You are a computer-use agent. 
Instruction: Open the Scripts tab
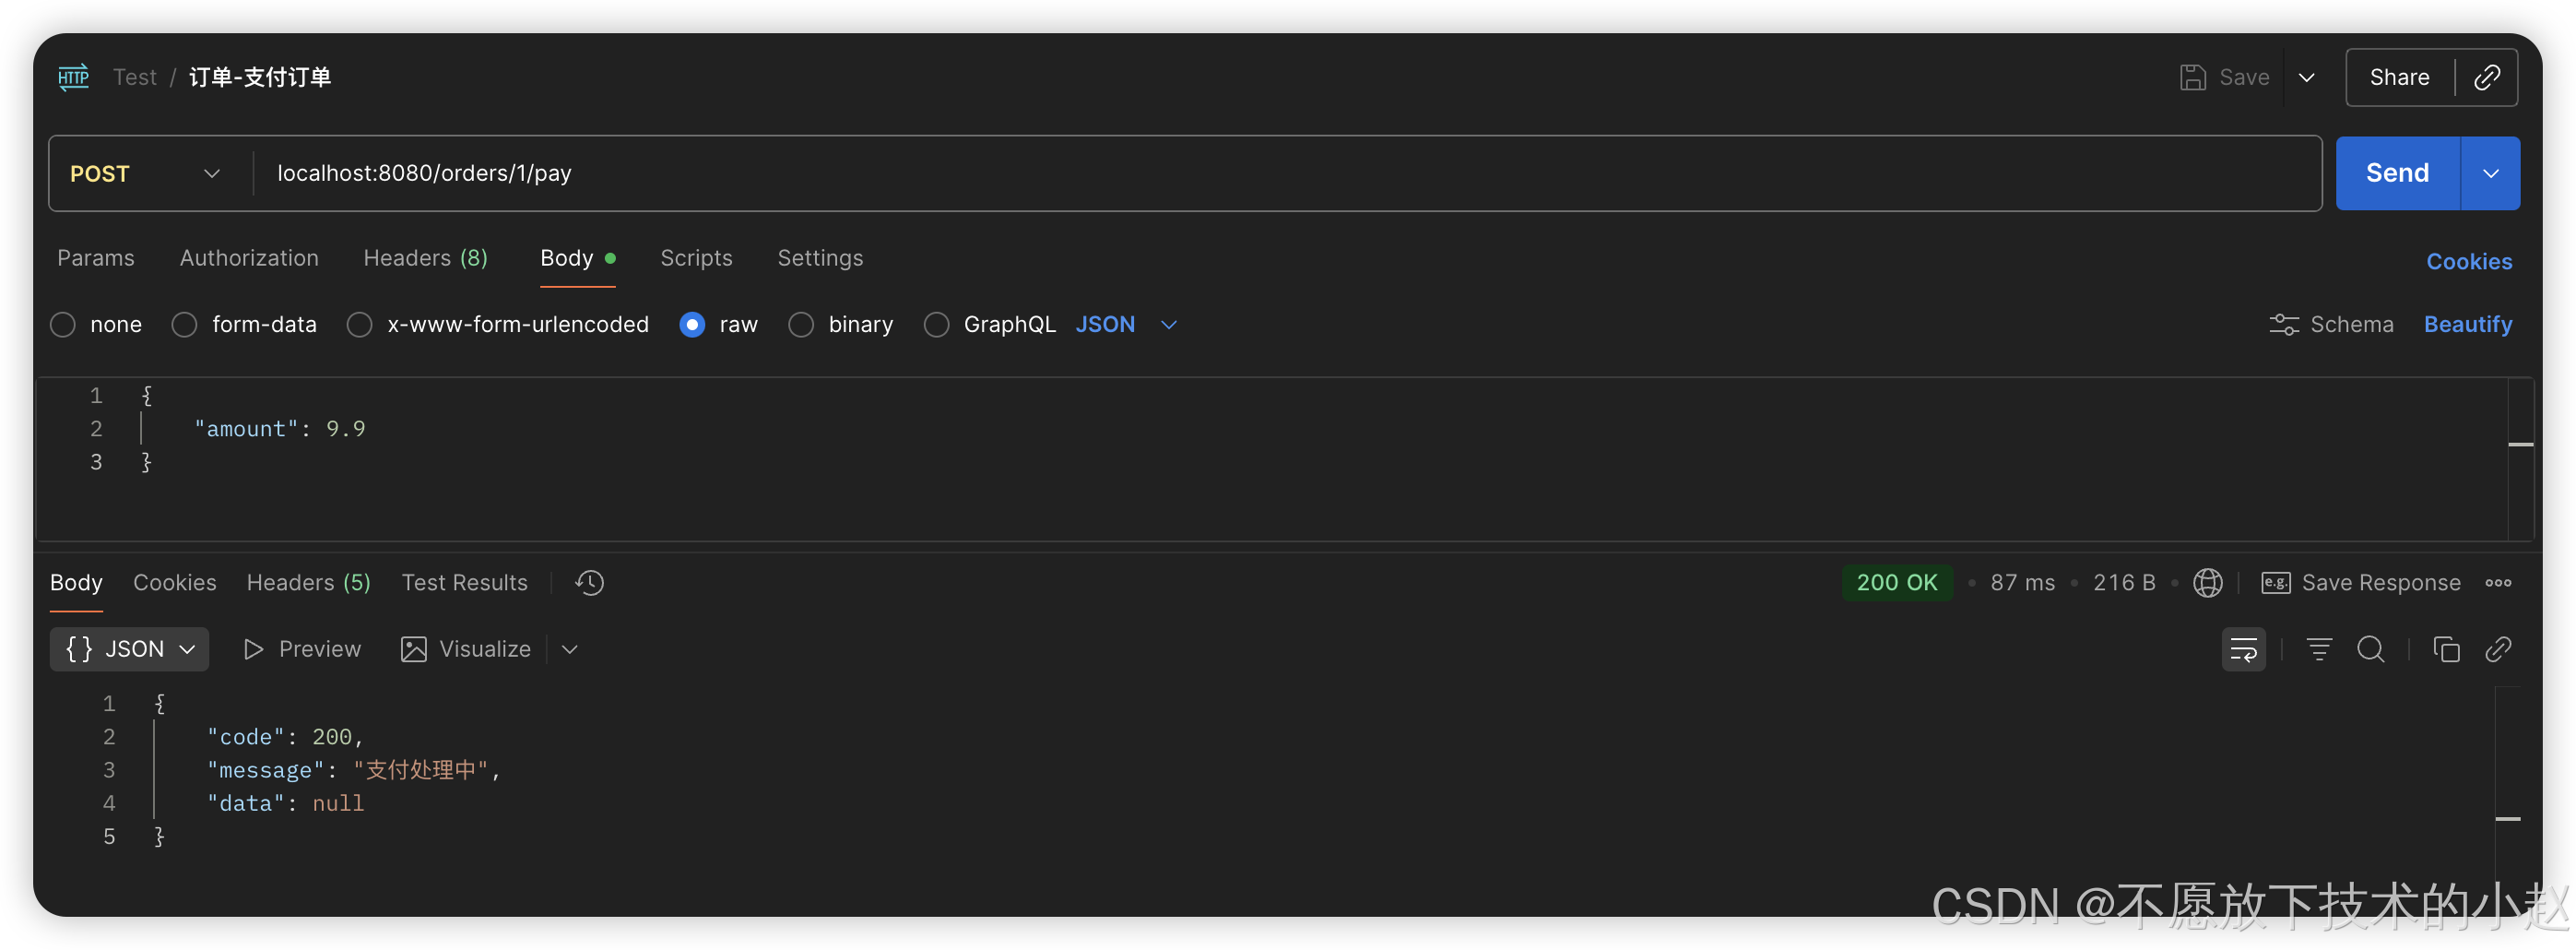pyautogui.click(x=696, y=258)
